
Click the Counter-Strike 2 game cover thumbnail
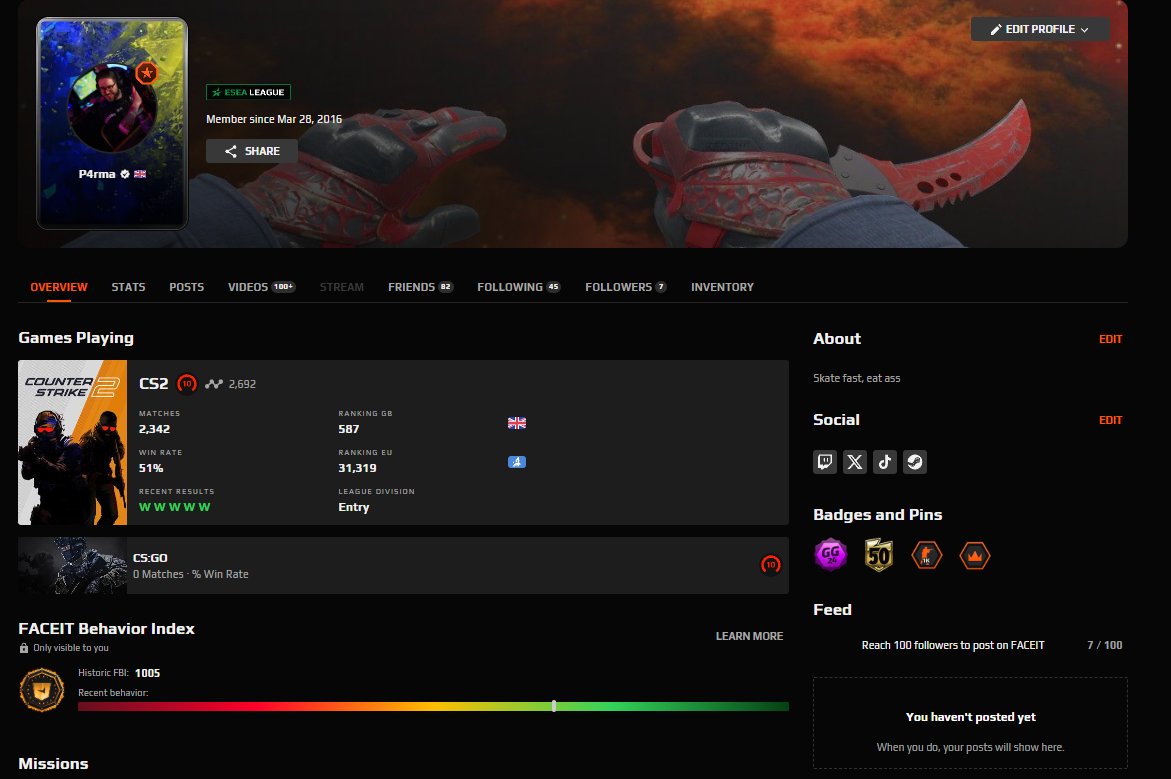click(x=72, y=442)
